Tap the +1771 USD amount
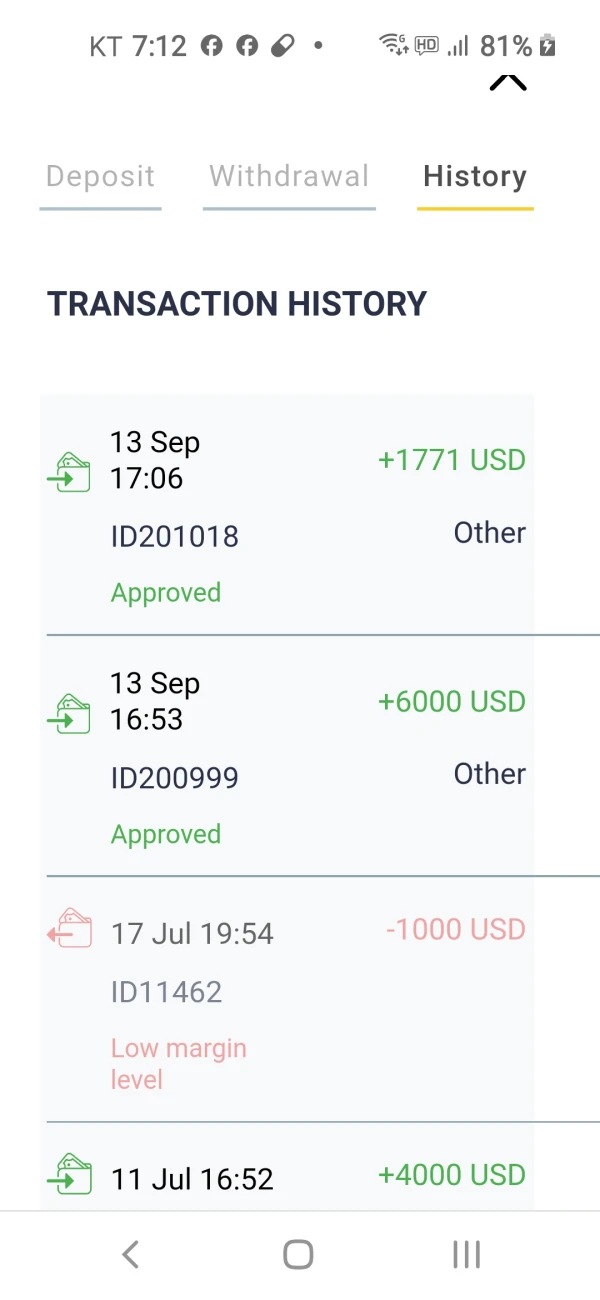 pyautogui.click(x=452, y=460)
